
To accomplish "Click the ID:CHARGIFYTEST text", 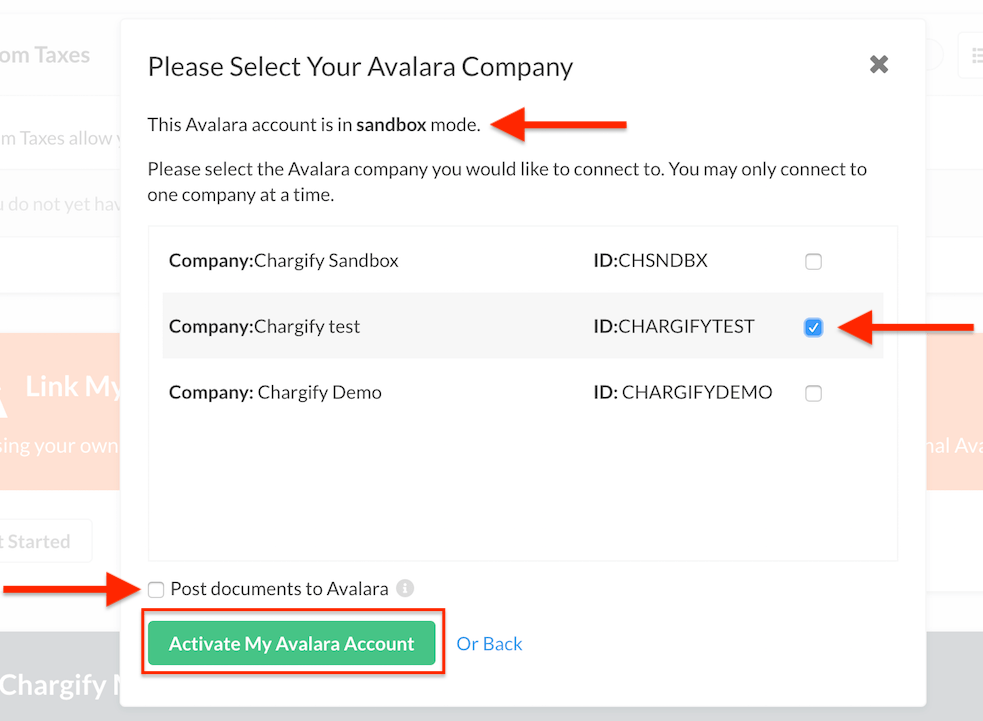I will 674,326.
